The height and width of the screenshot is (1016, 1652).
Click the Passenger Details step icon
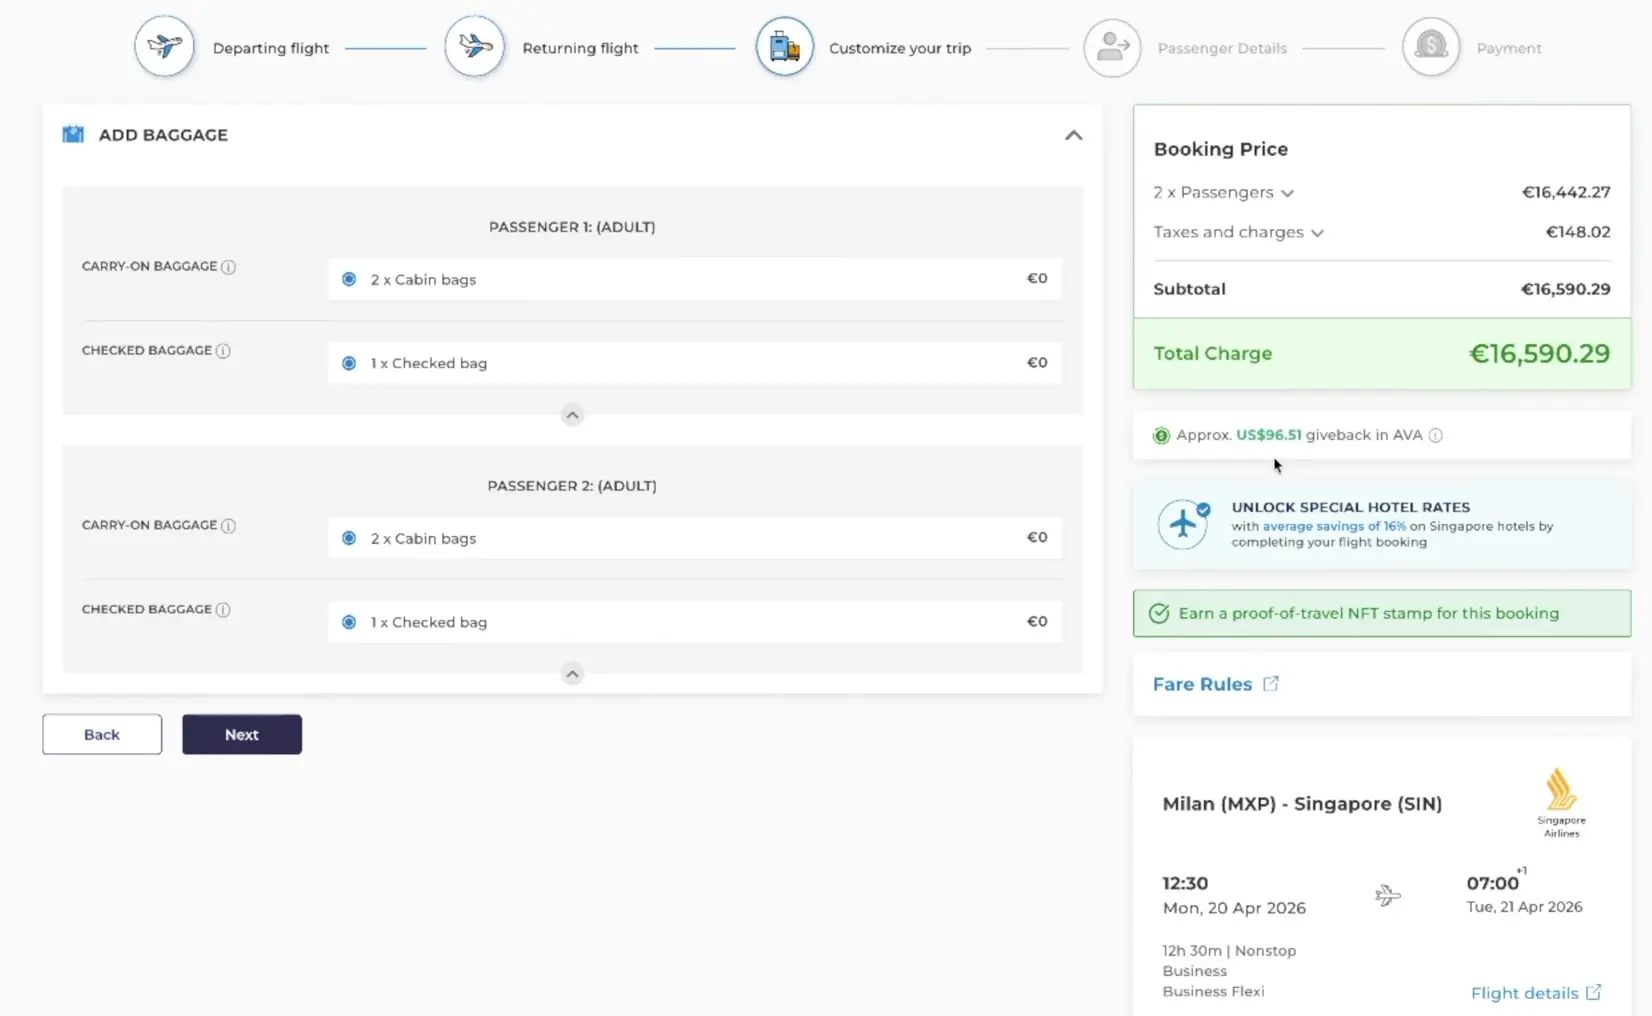click(1112, 47)
